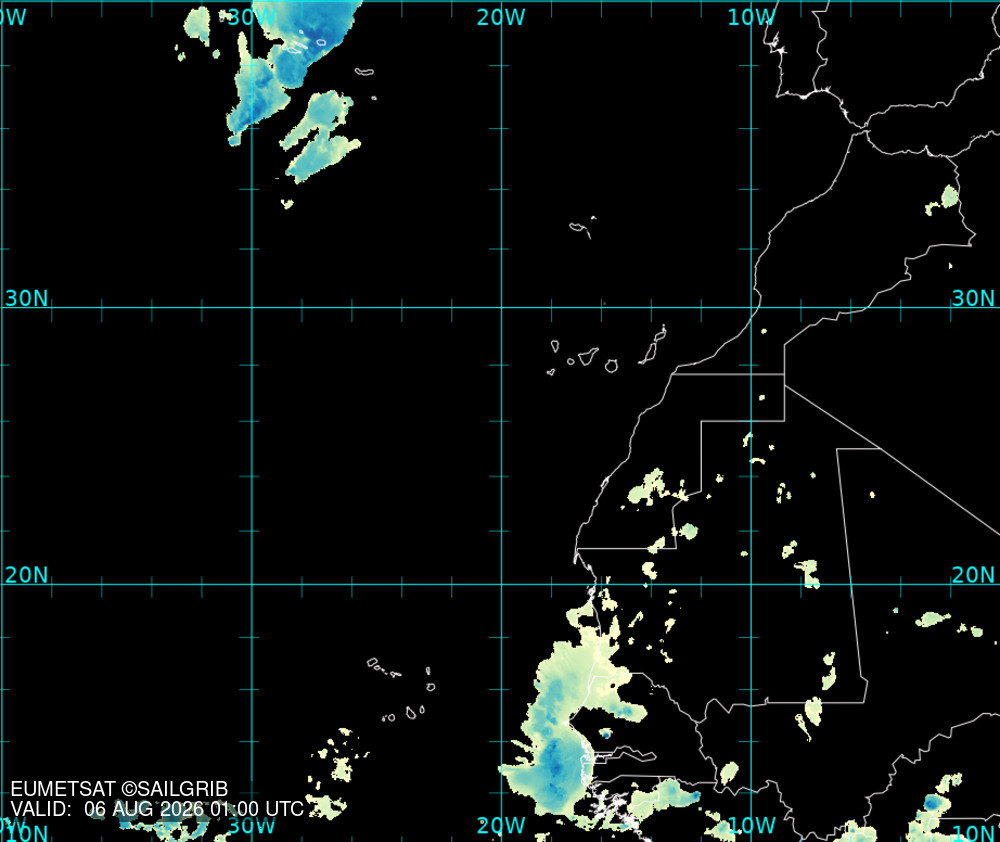The height and width of the screenshot is (842, 1000).
Task: Click the 20N latitude label on left edge
Action: (x=27, y=575)
